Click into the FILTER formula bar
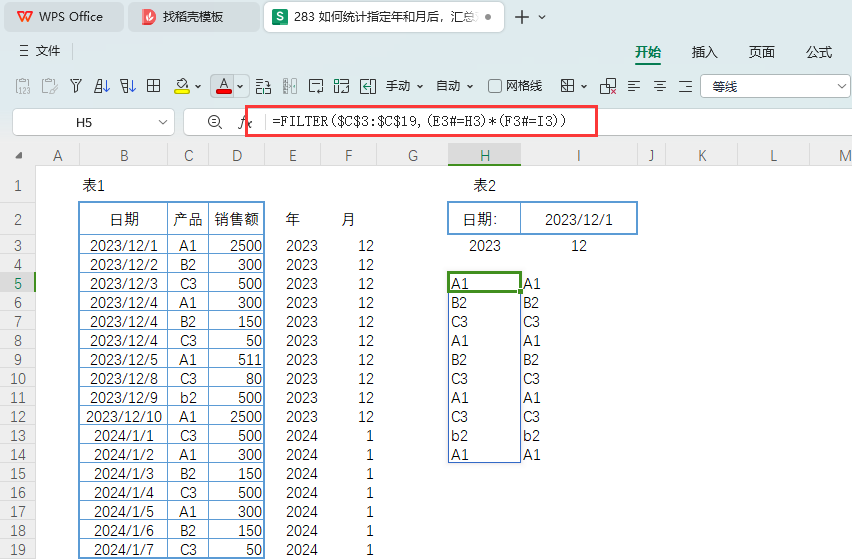 pos(421,121)
